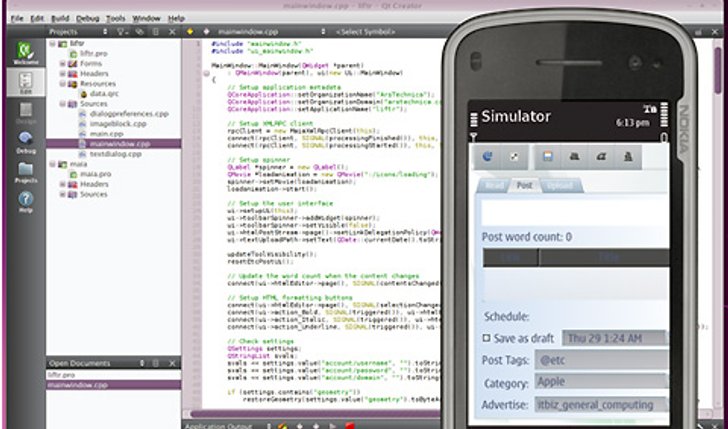The image size is (728, 429).
Task: Open the Window menu
Action: (x=146, y=19)
